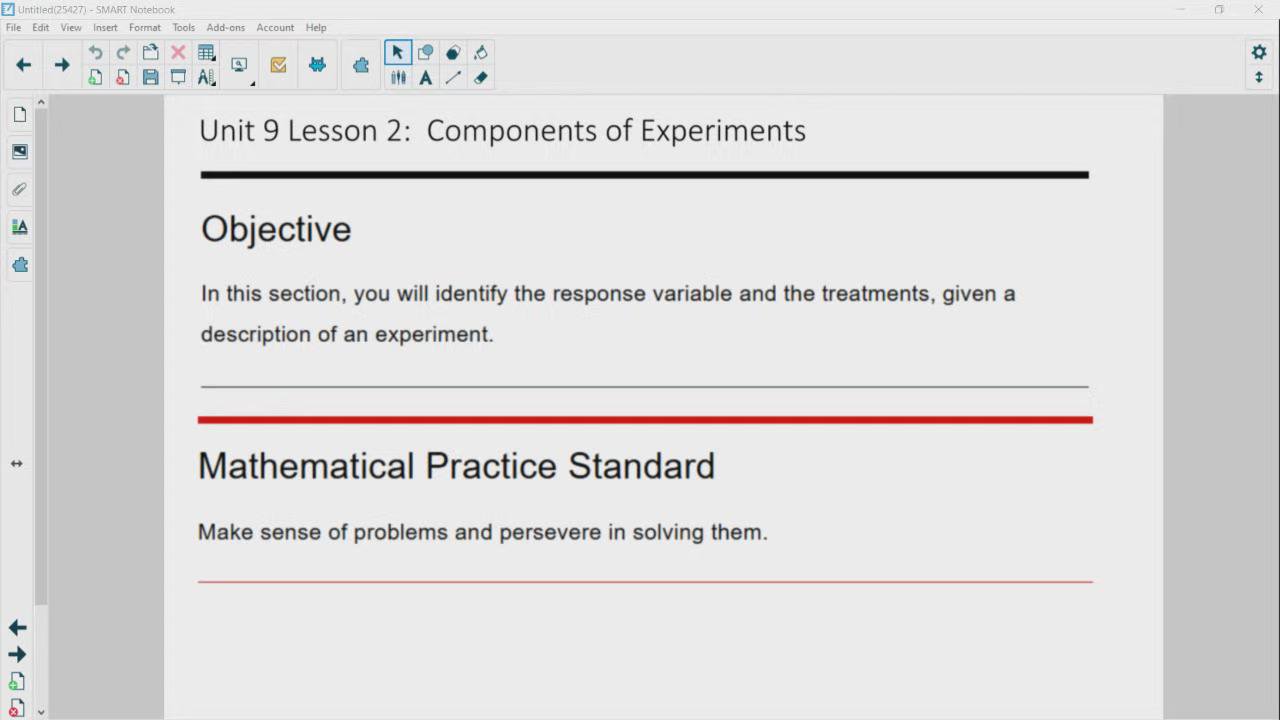Move toolbar using the vertical arrows toggle
This screenshot has height=720, width=1280.
click(1259, 78)
